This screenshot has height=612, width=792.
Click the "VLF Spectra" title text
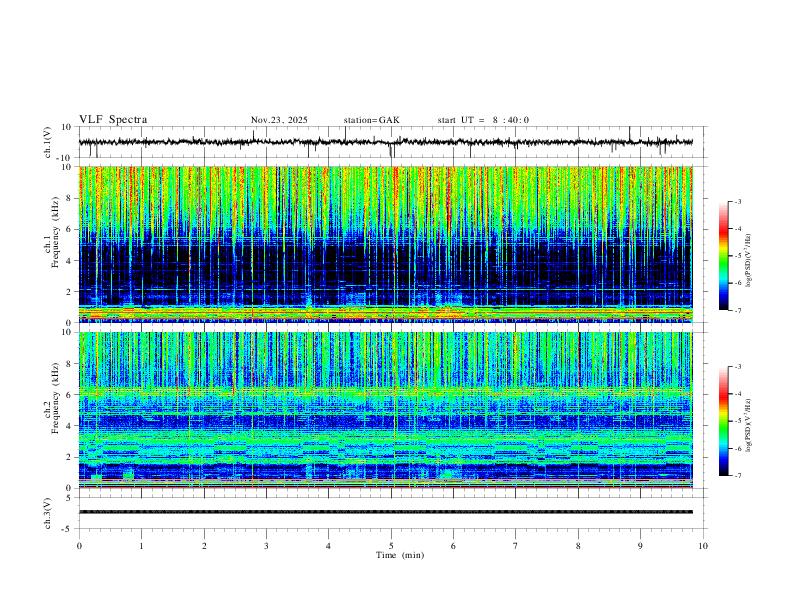113,120
